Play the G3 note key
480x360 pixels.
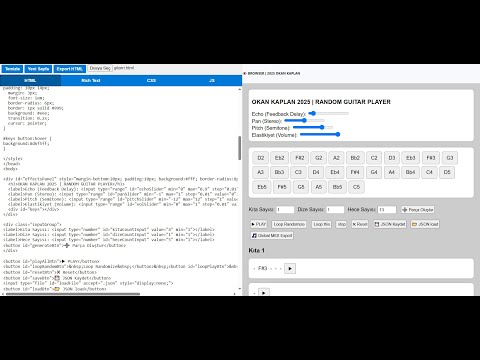tap(450, 158)
